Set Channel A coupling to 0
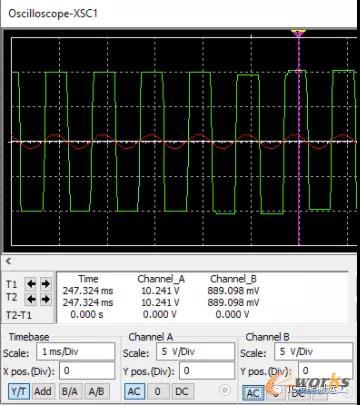 (x=158, y=392)
